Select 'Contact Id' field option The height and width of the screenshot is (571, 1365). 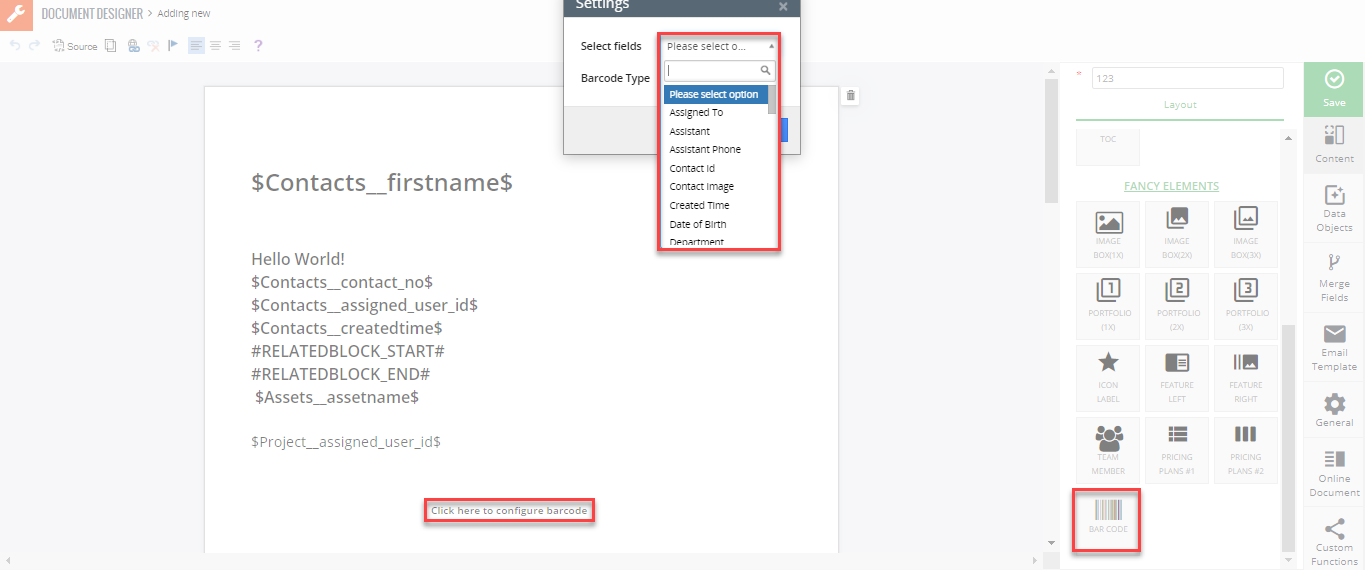pos(716,169)
